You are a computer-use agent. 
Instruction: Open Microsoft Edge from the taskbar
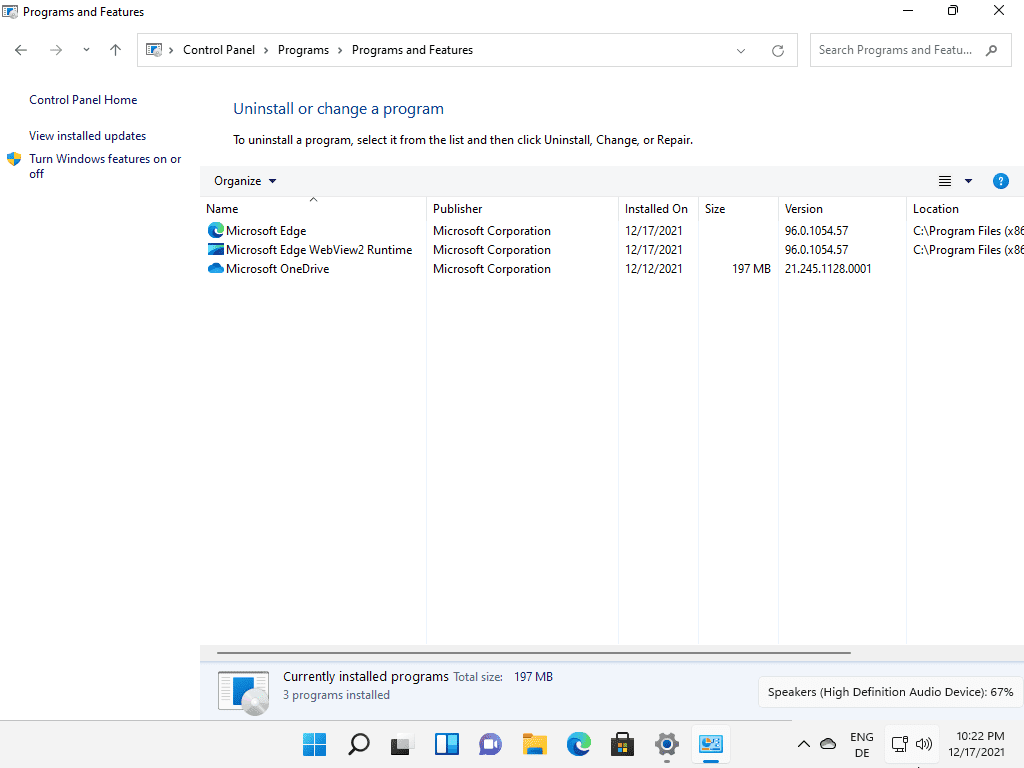578,744
